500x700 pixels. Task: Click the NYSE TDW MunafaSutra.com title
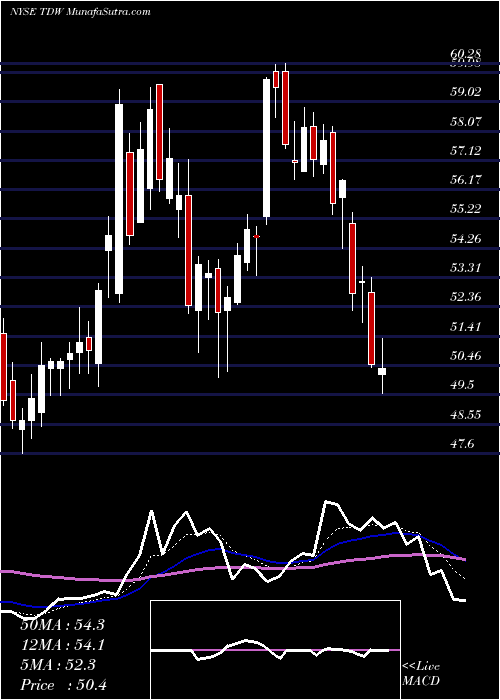coord(79,12)
